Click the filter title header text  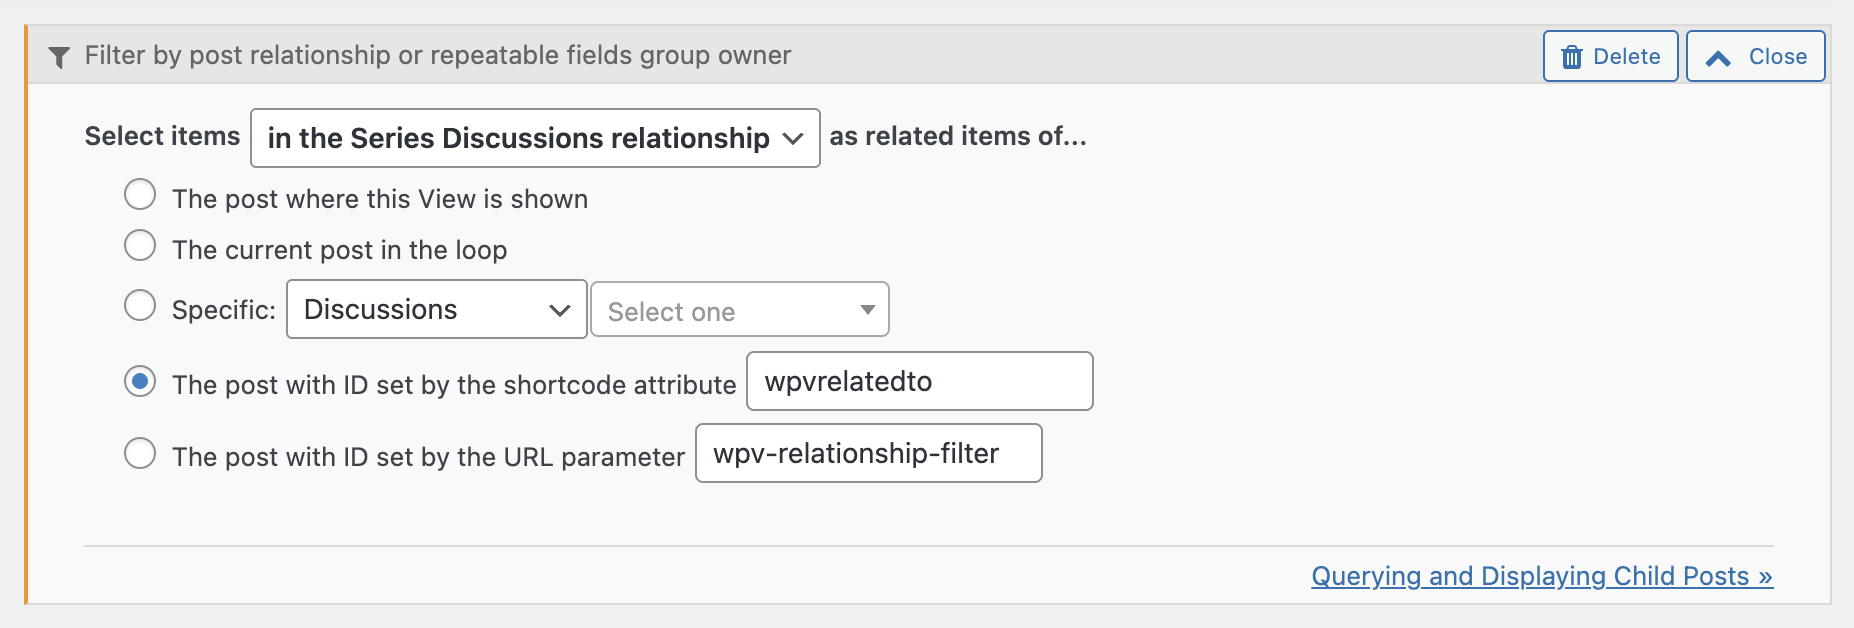pos(437,55)
